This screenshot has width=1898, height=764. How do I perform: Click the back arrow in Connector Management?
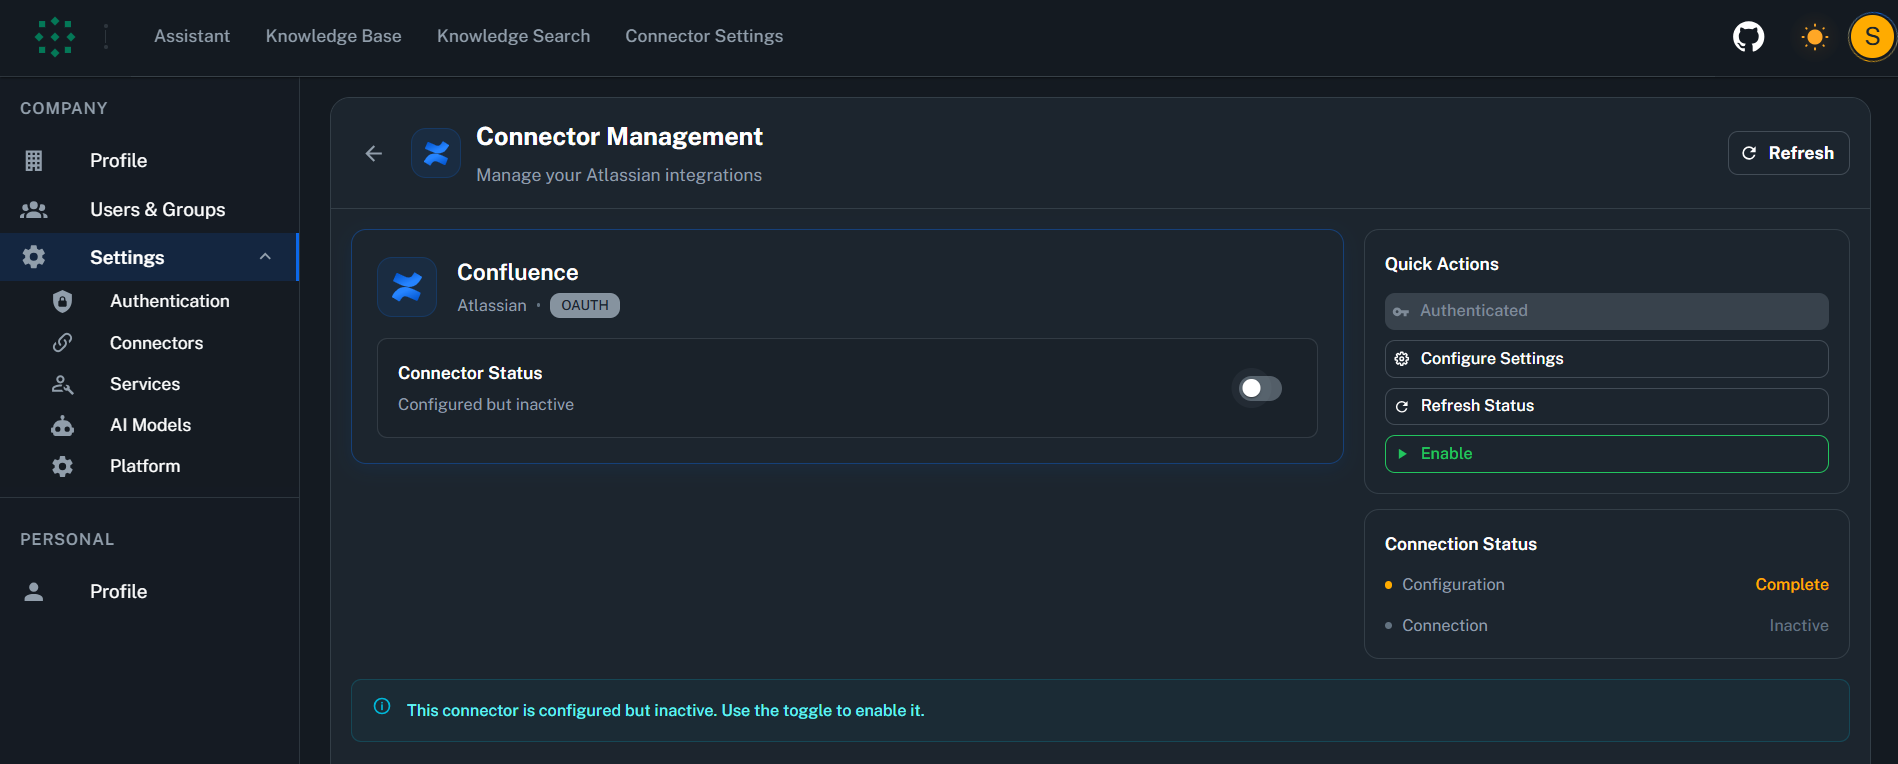pyautogui.click(x=374, y=153)
